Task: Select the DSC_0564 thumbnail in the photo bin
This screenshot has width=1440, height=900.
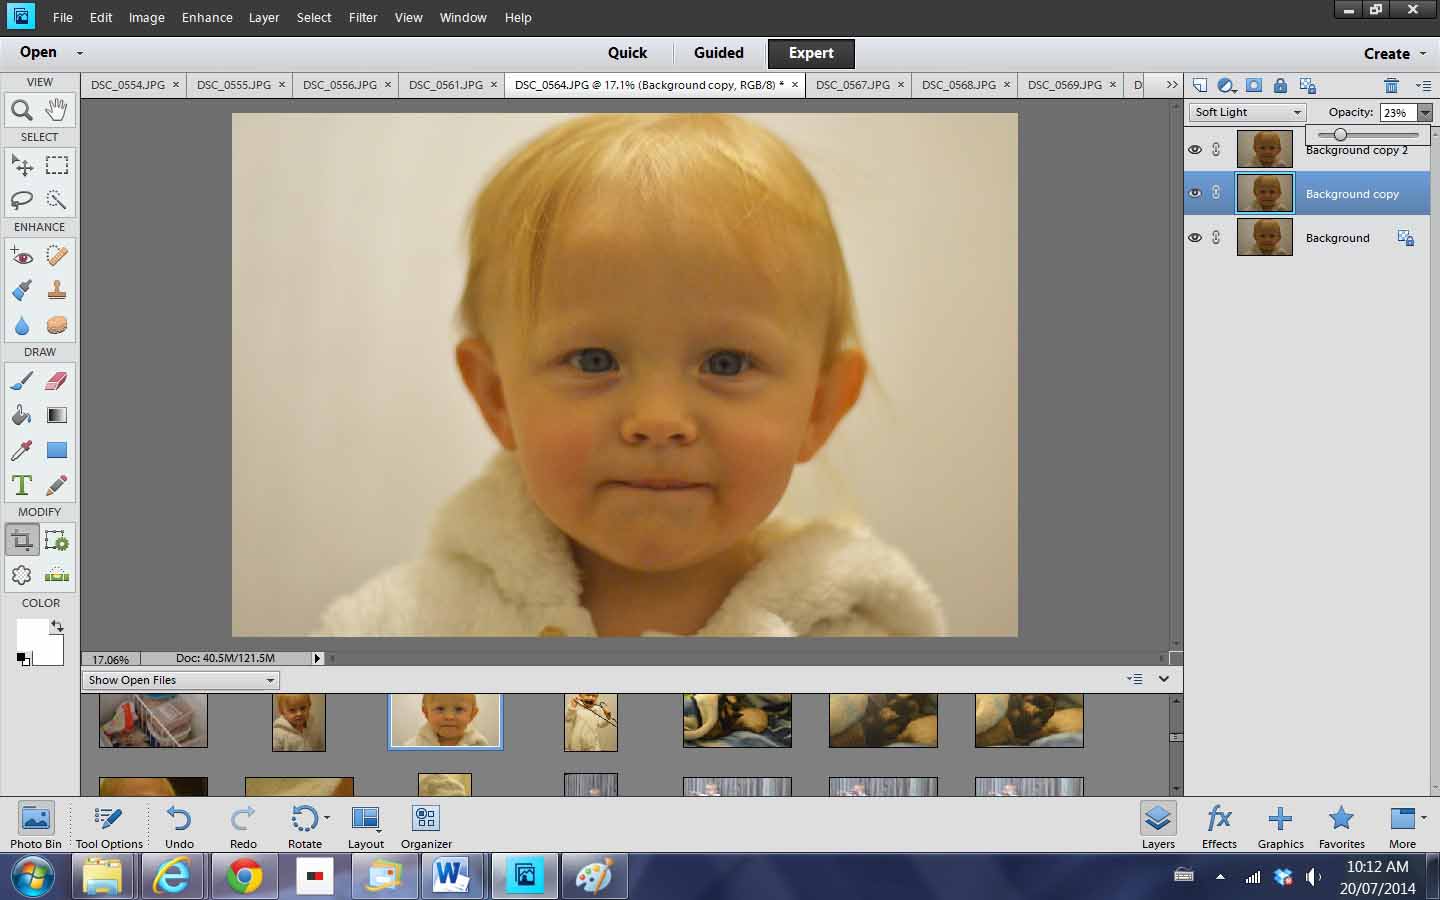Action: 444,720
